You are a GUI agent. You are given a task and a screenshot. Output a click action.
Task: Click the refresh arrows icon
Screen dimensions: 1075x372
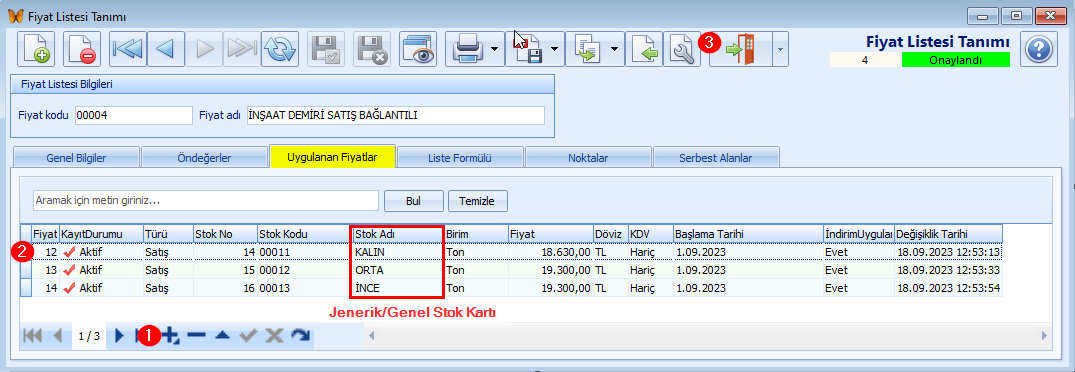click(x=280, y=49)
